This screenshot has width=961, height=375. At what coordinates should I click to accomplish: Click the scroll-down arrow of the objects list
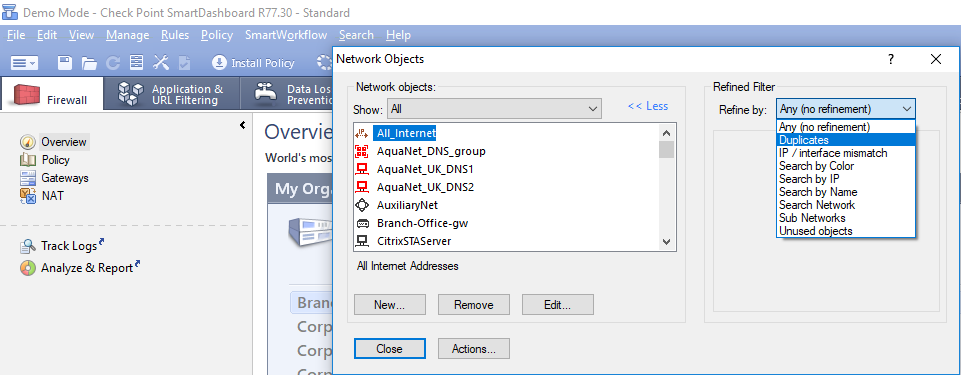point(666,243)
